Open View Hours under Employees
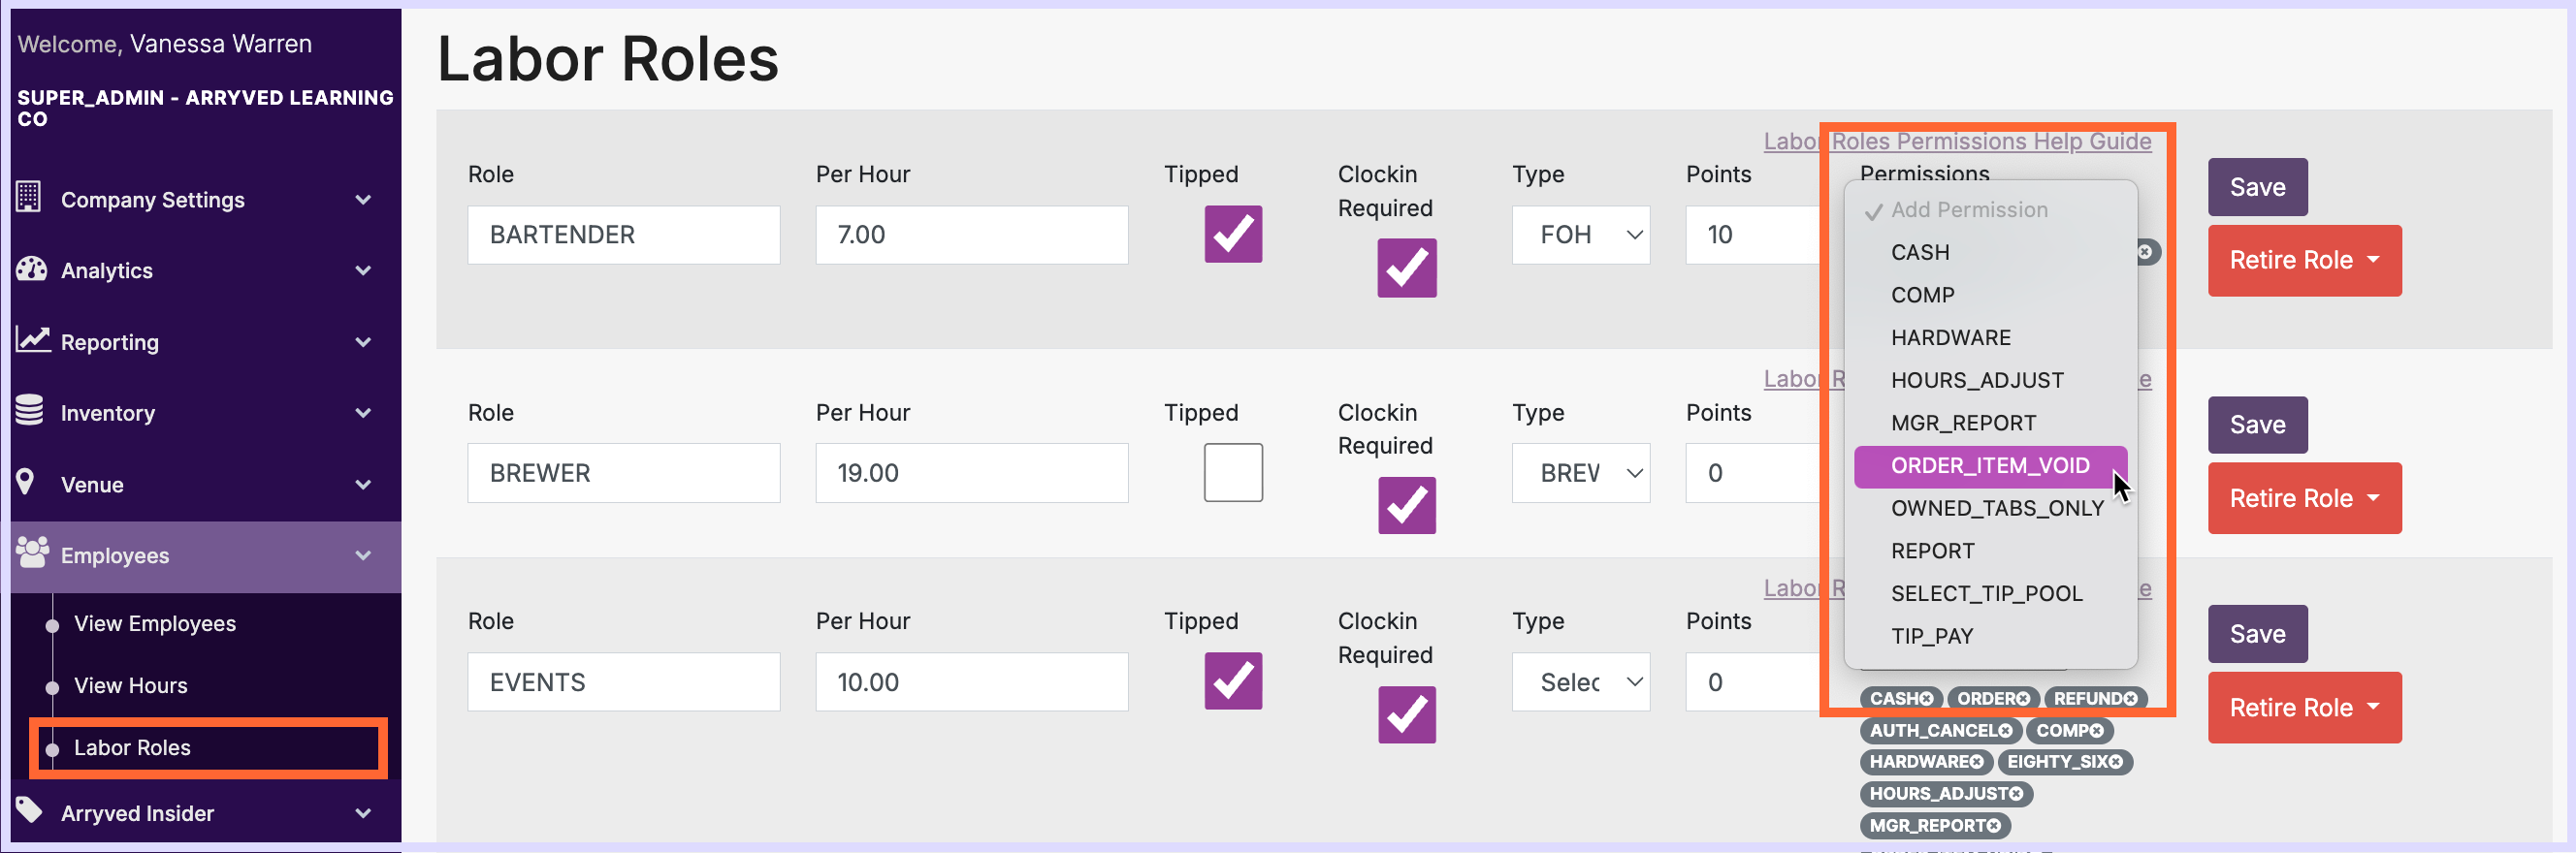 click(130, 686)
